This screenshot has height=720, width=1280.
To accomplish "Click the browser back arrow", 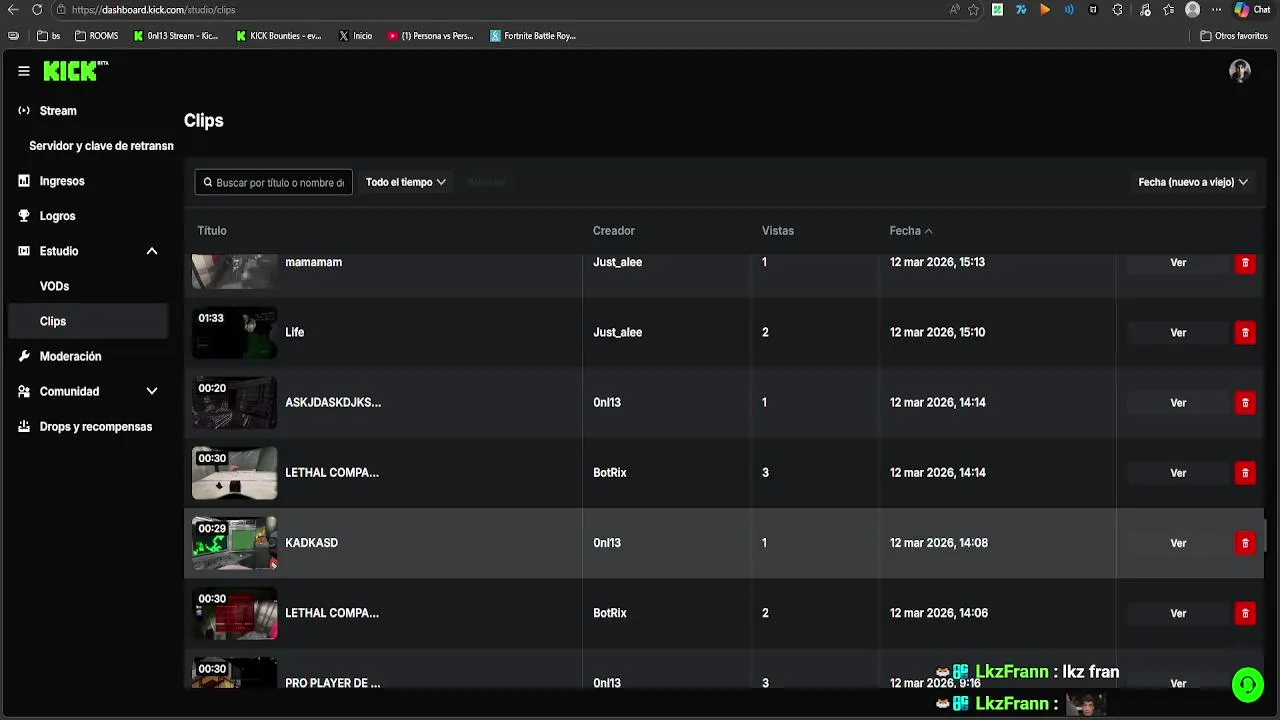I will click(x=13, y=10).
